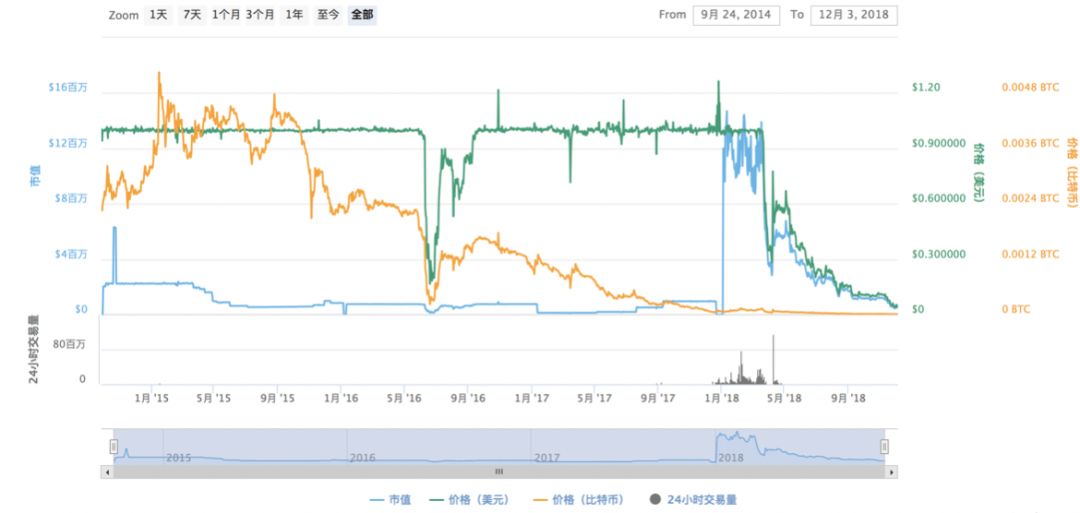Click the $12百万 axis label

68,143
